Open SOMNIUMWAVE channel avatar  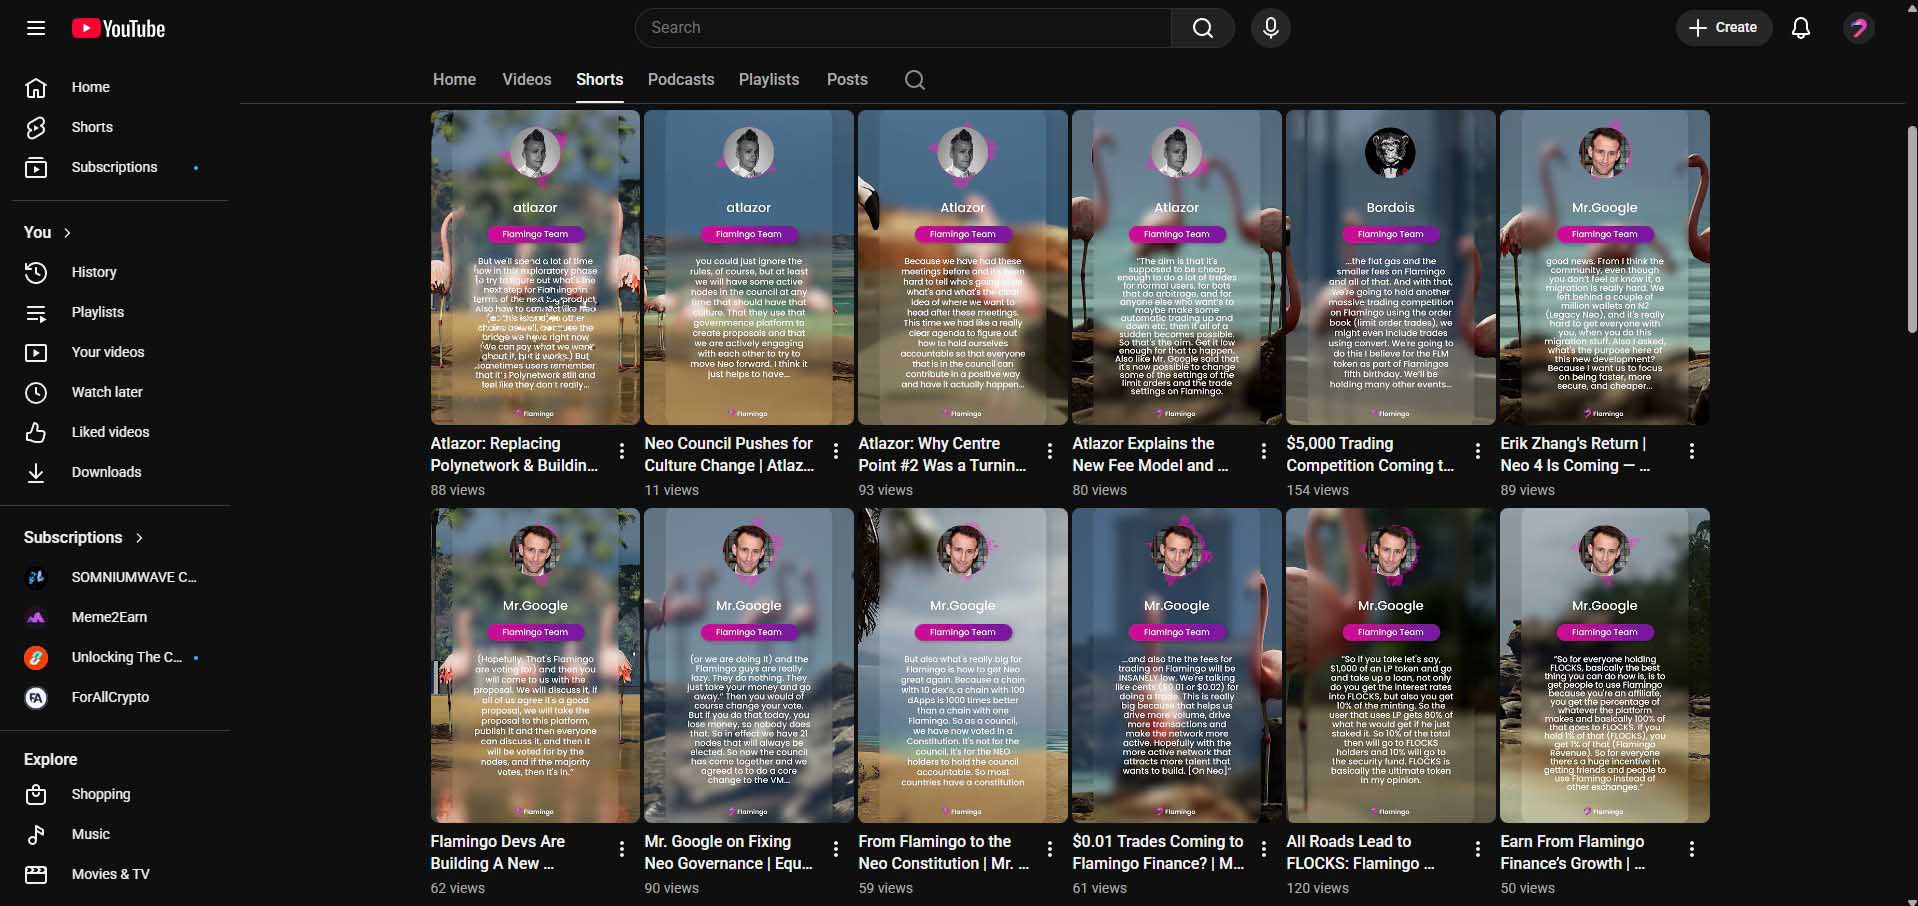click(36, 577)
